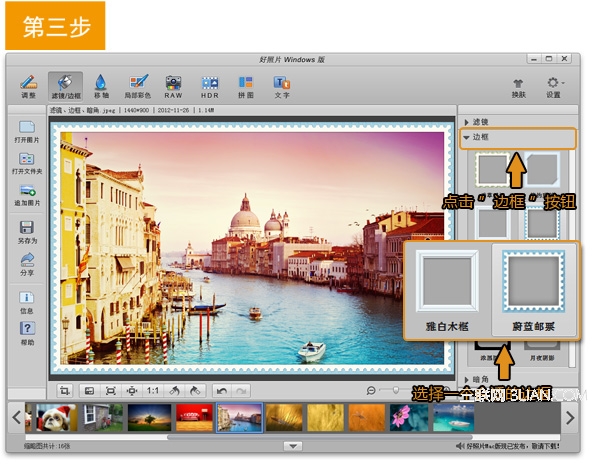
Task: Select the sunset tree thumbnail
Action: pyautogui.click(x=149, y=417)
